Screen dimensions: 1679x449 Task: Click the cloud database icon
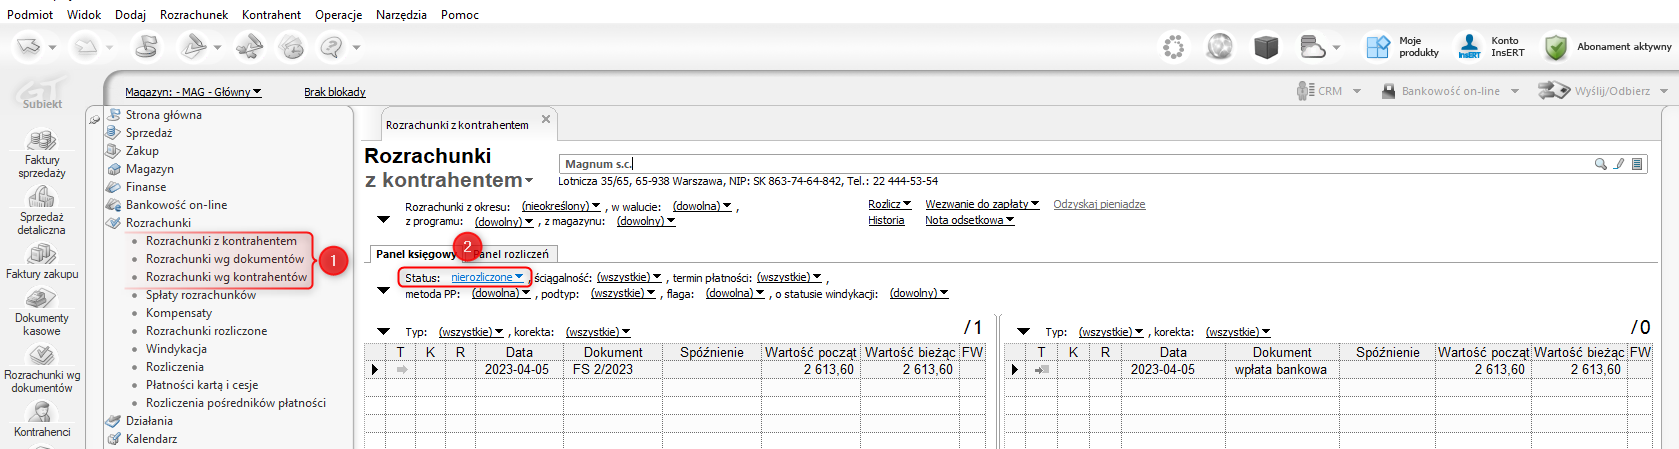pyautogui.click(x=1312, y=47)
